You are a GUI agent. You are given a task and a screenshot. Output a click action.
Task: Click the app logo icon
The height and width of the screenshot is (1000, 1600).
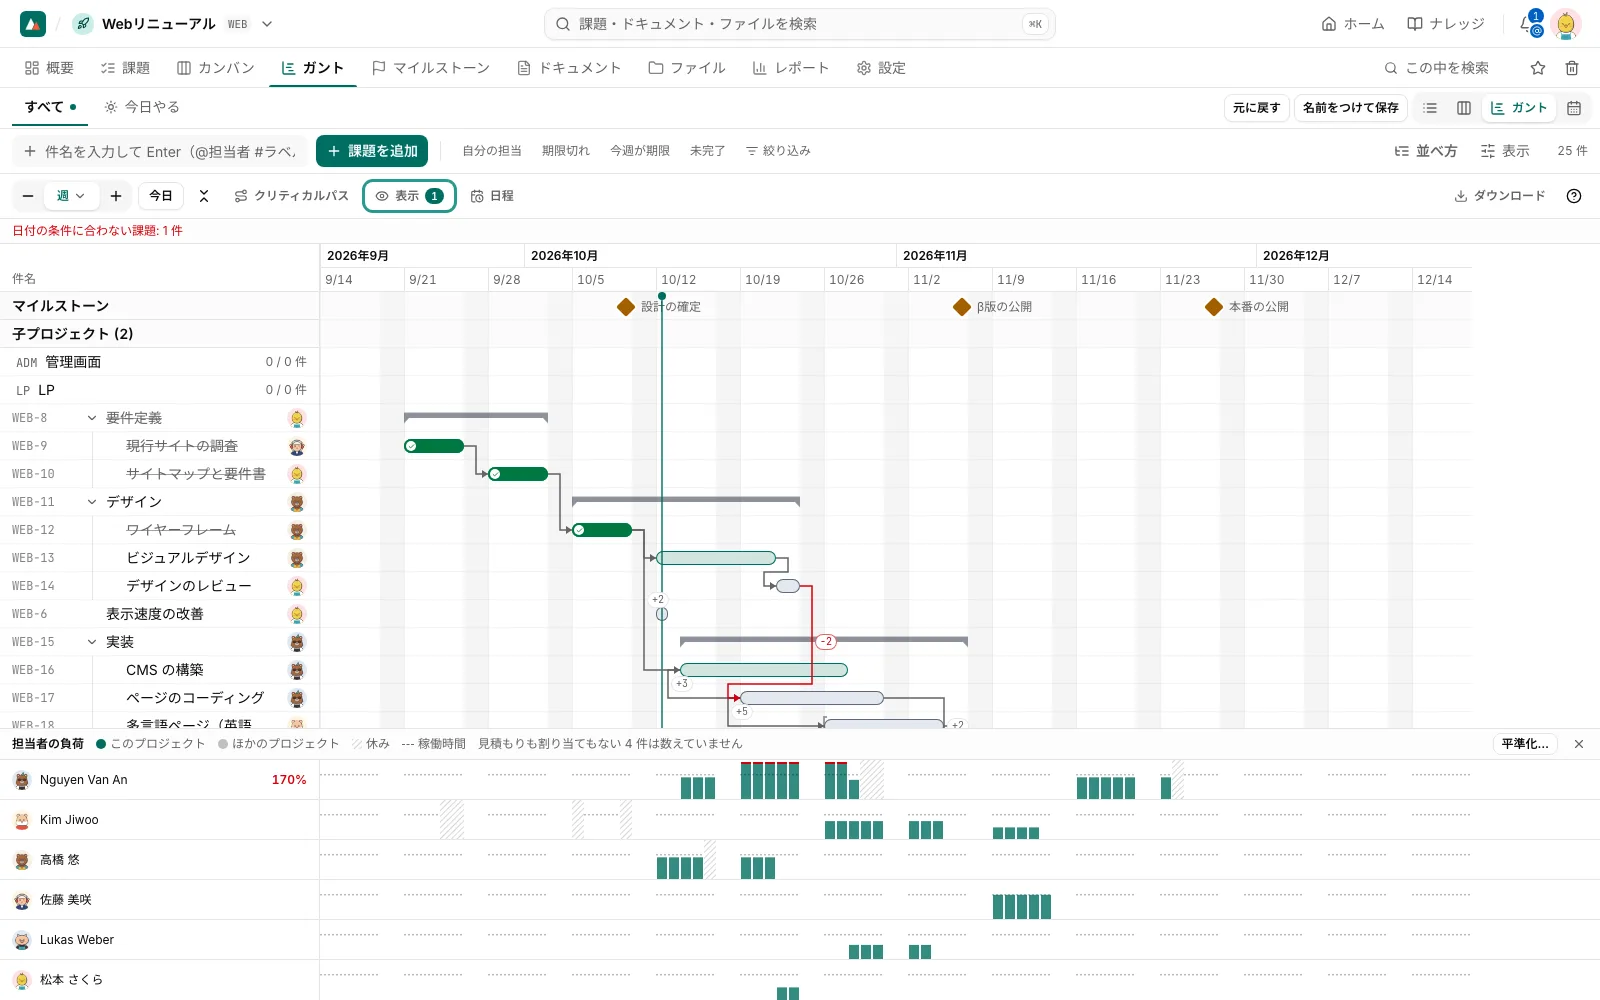33,24
